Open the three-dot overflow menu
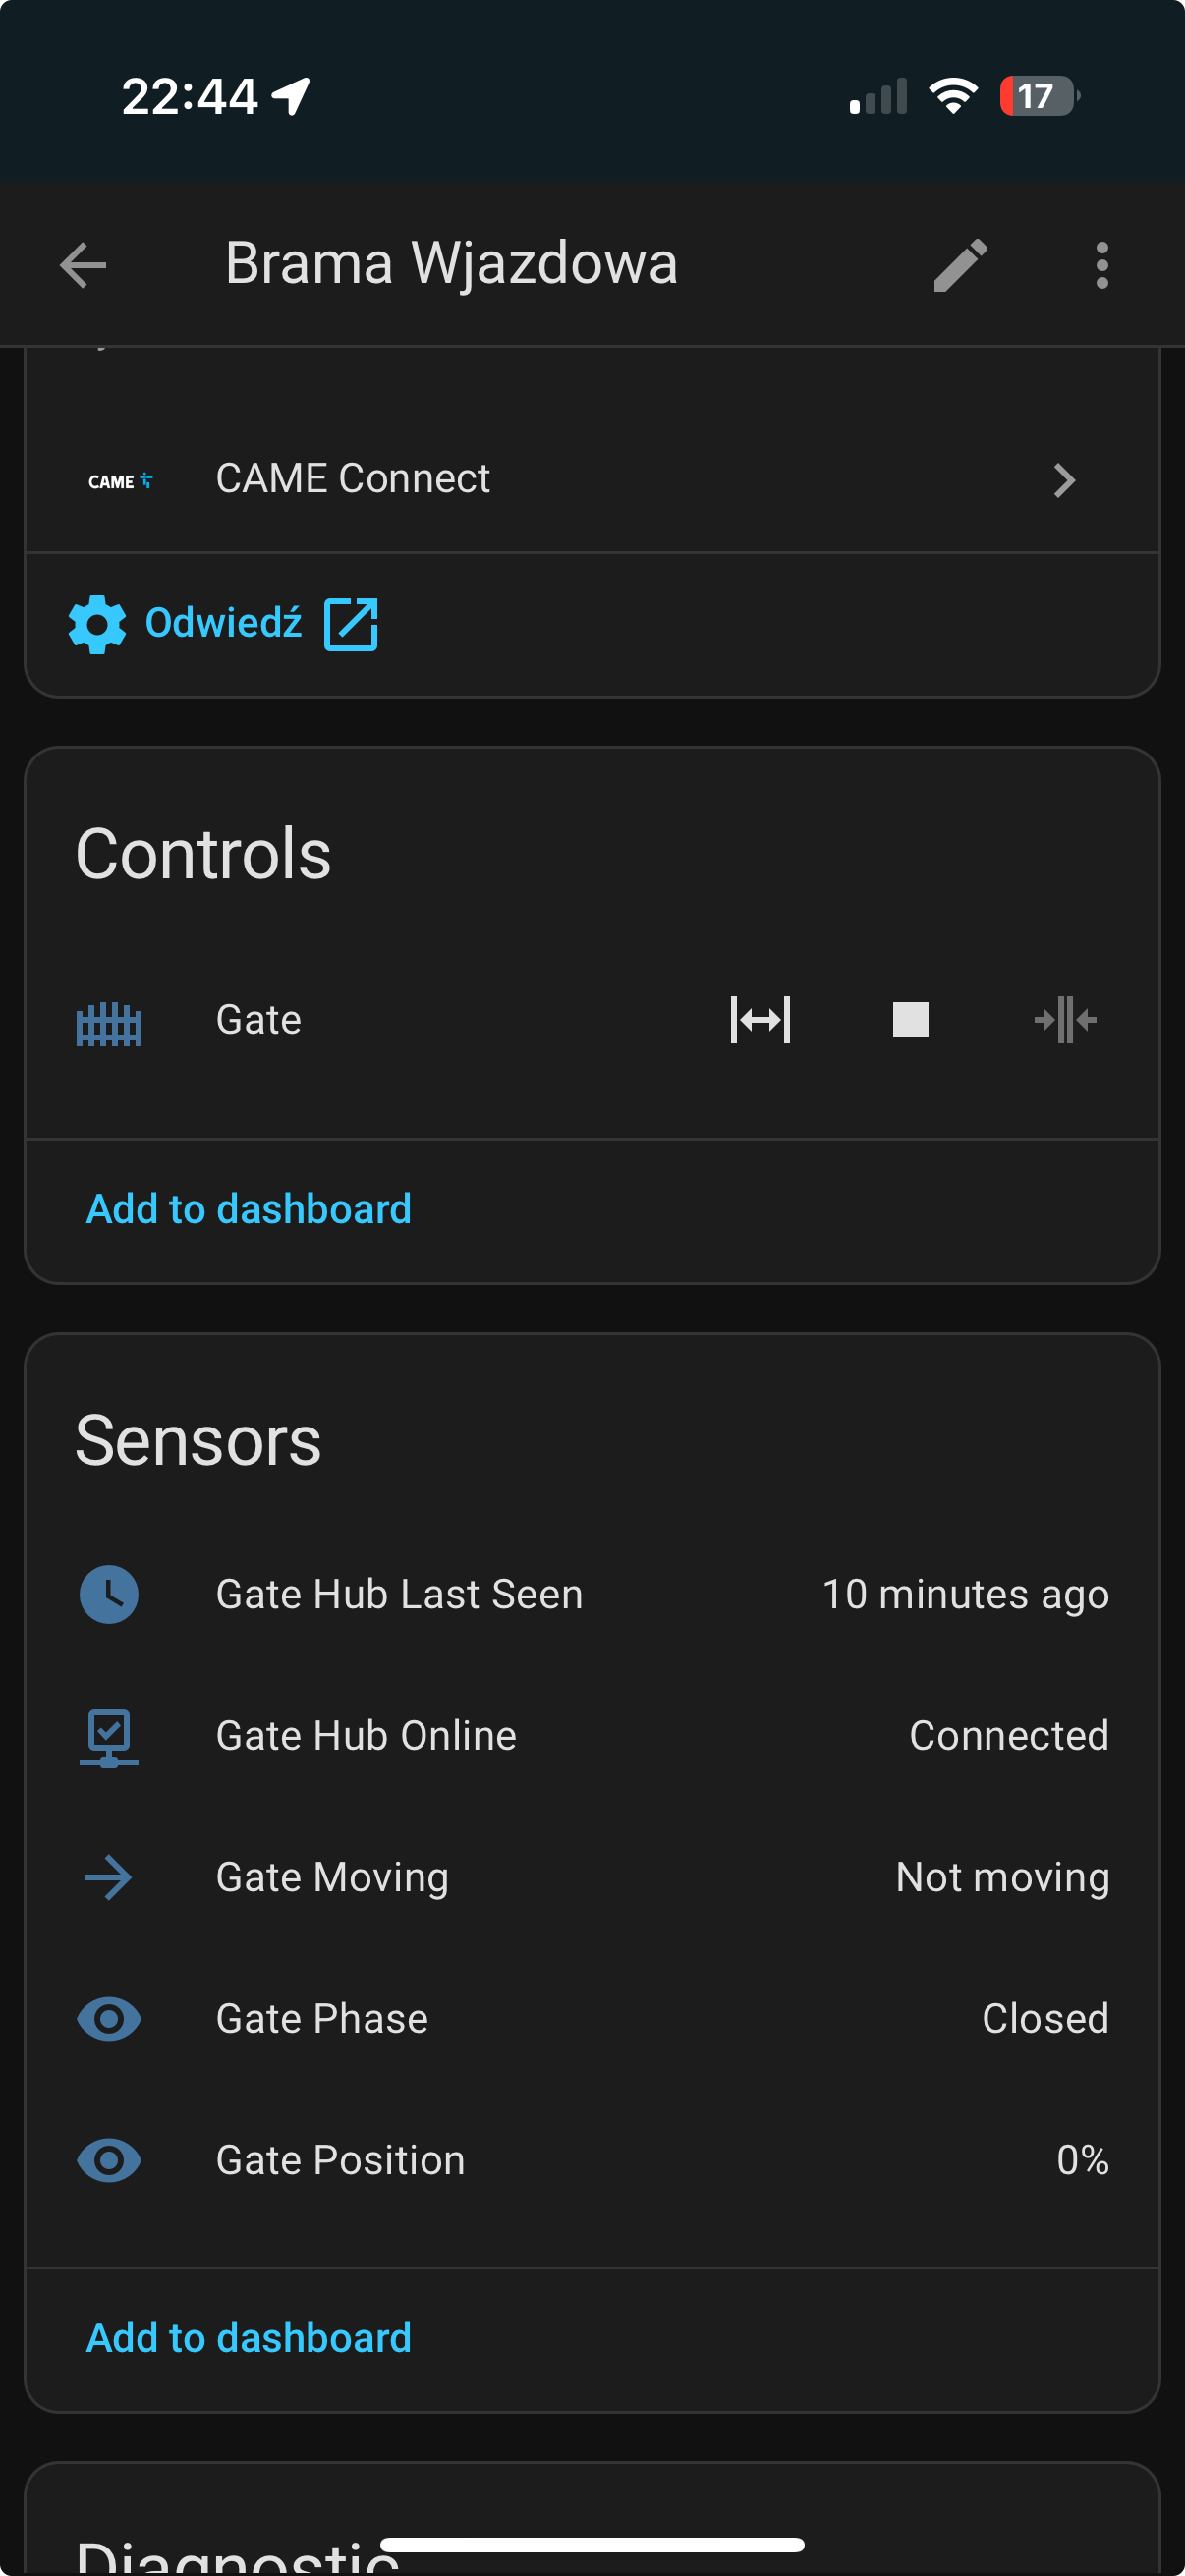1185x2576 pixels. [x=1101, y=266]
